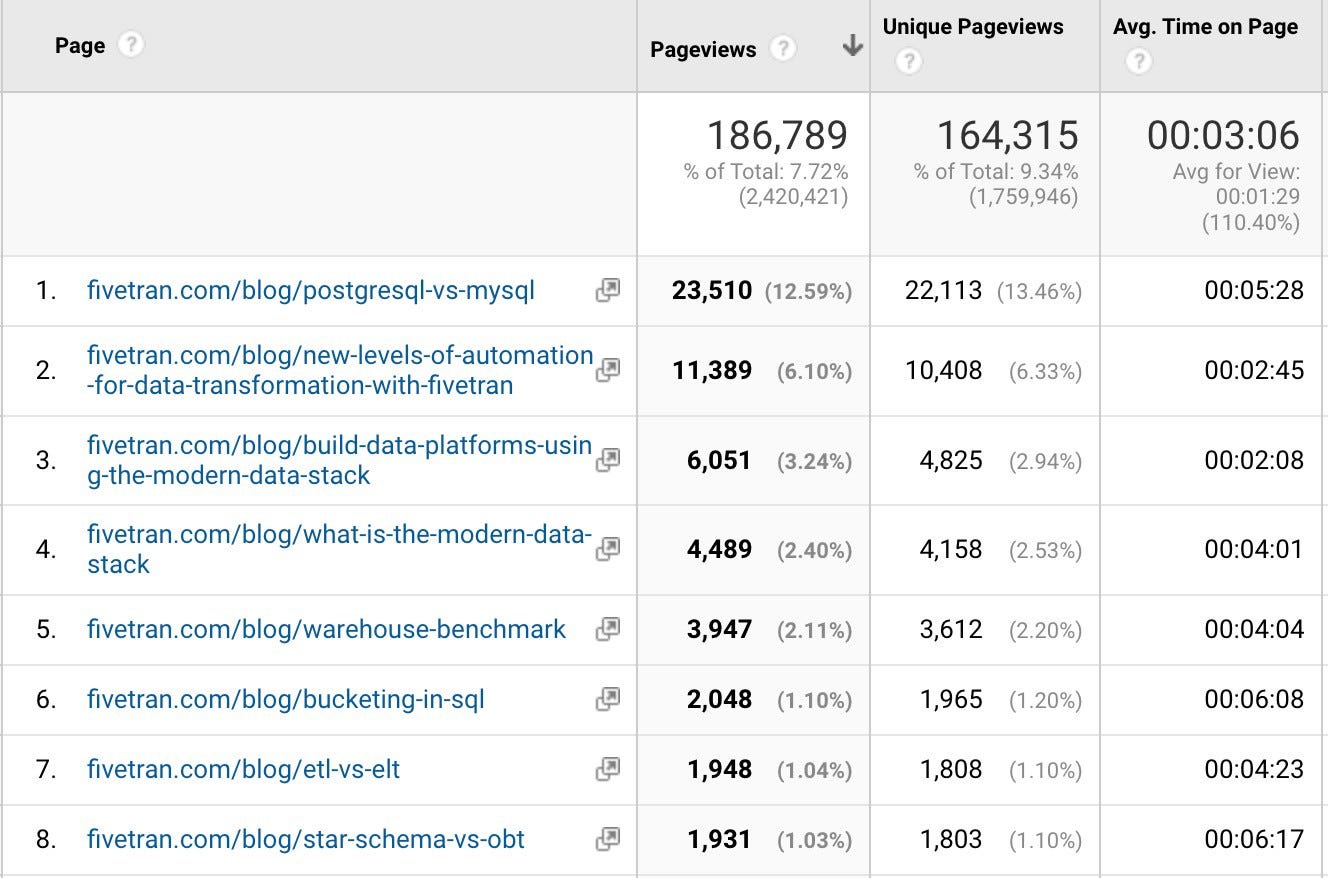Select unique pageviews cell 4,158
This screenshot has width=1328, height=878.
click(951, 549)
